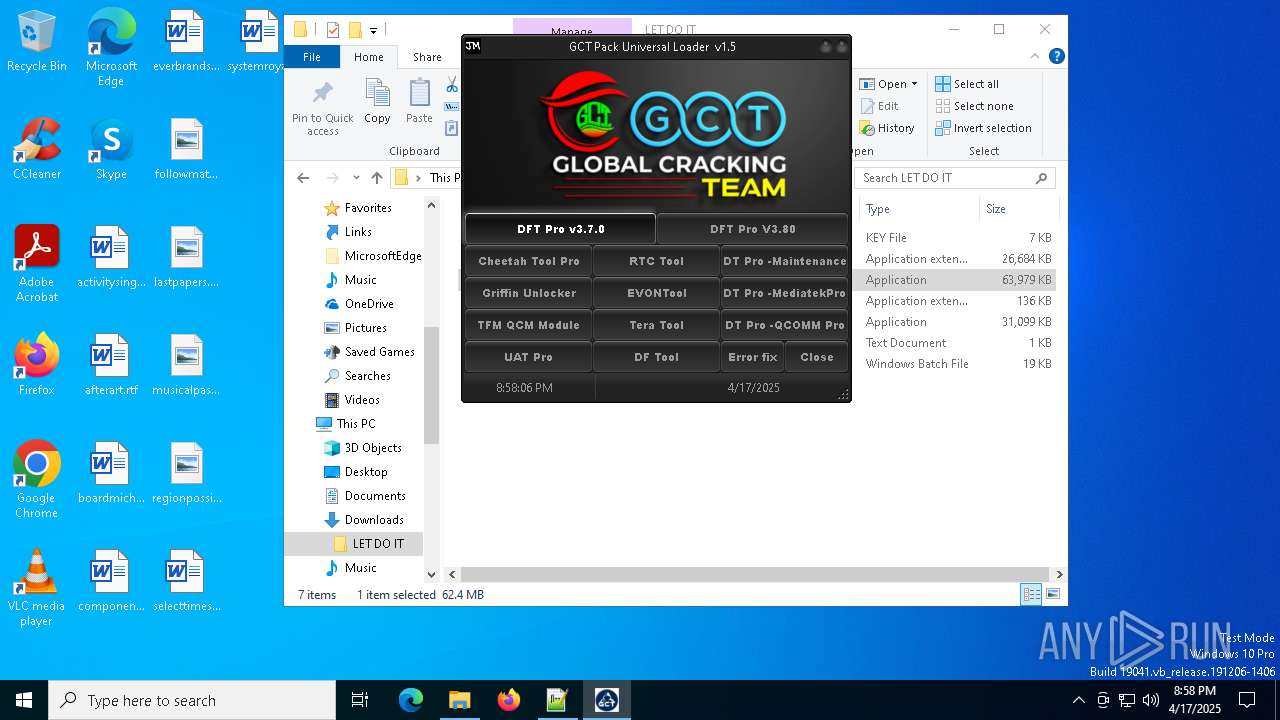
Task: Open the File tab in Explorer
Action: [312, 57]
